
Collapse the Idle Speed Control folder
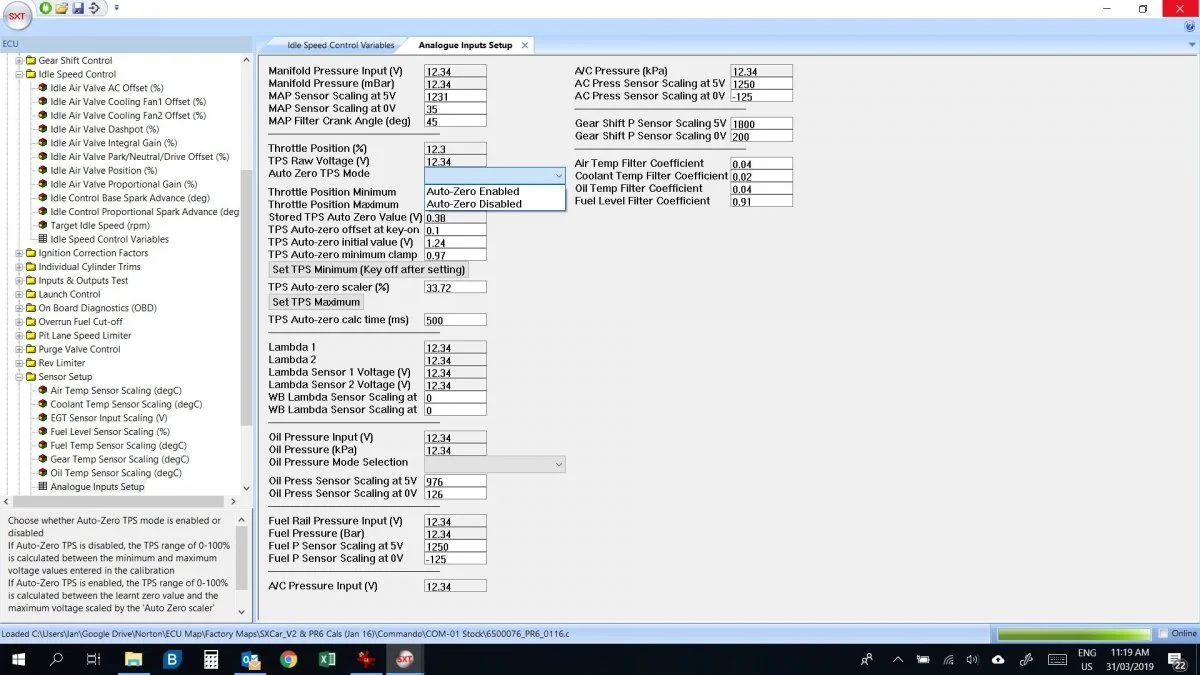pyautogui.click(x=19, y=74)
